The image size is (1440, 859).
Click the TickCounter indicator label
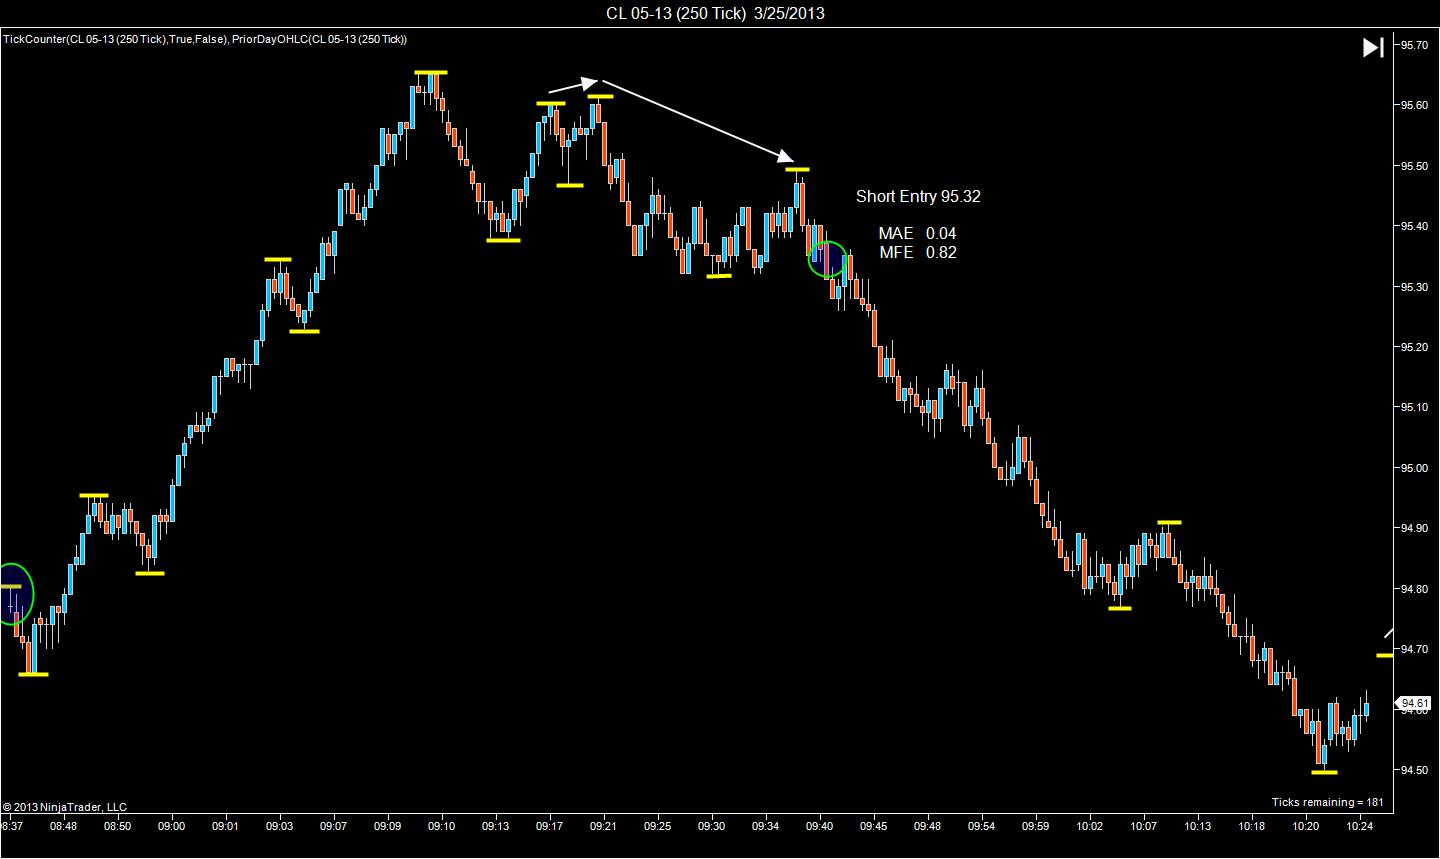click(116, 39)
